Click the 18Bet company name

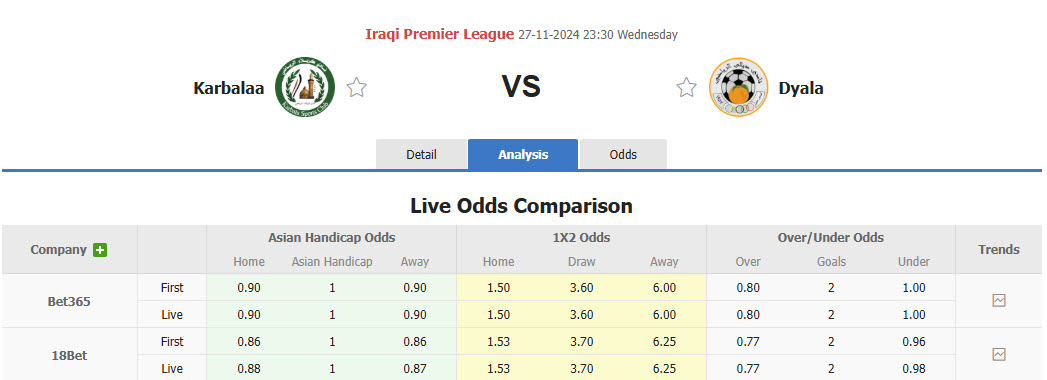[69, 355]
